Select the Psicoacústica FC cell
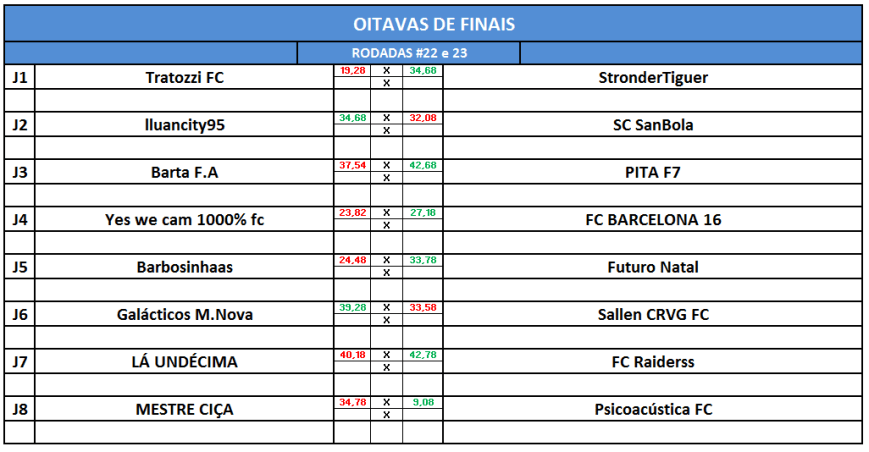Screen dimensions: 869x452 tap(653, 409)
